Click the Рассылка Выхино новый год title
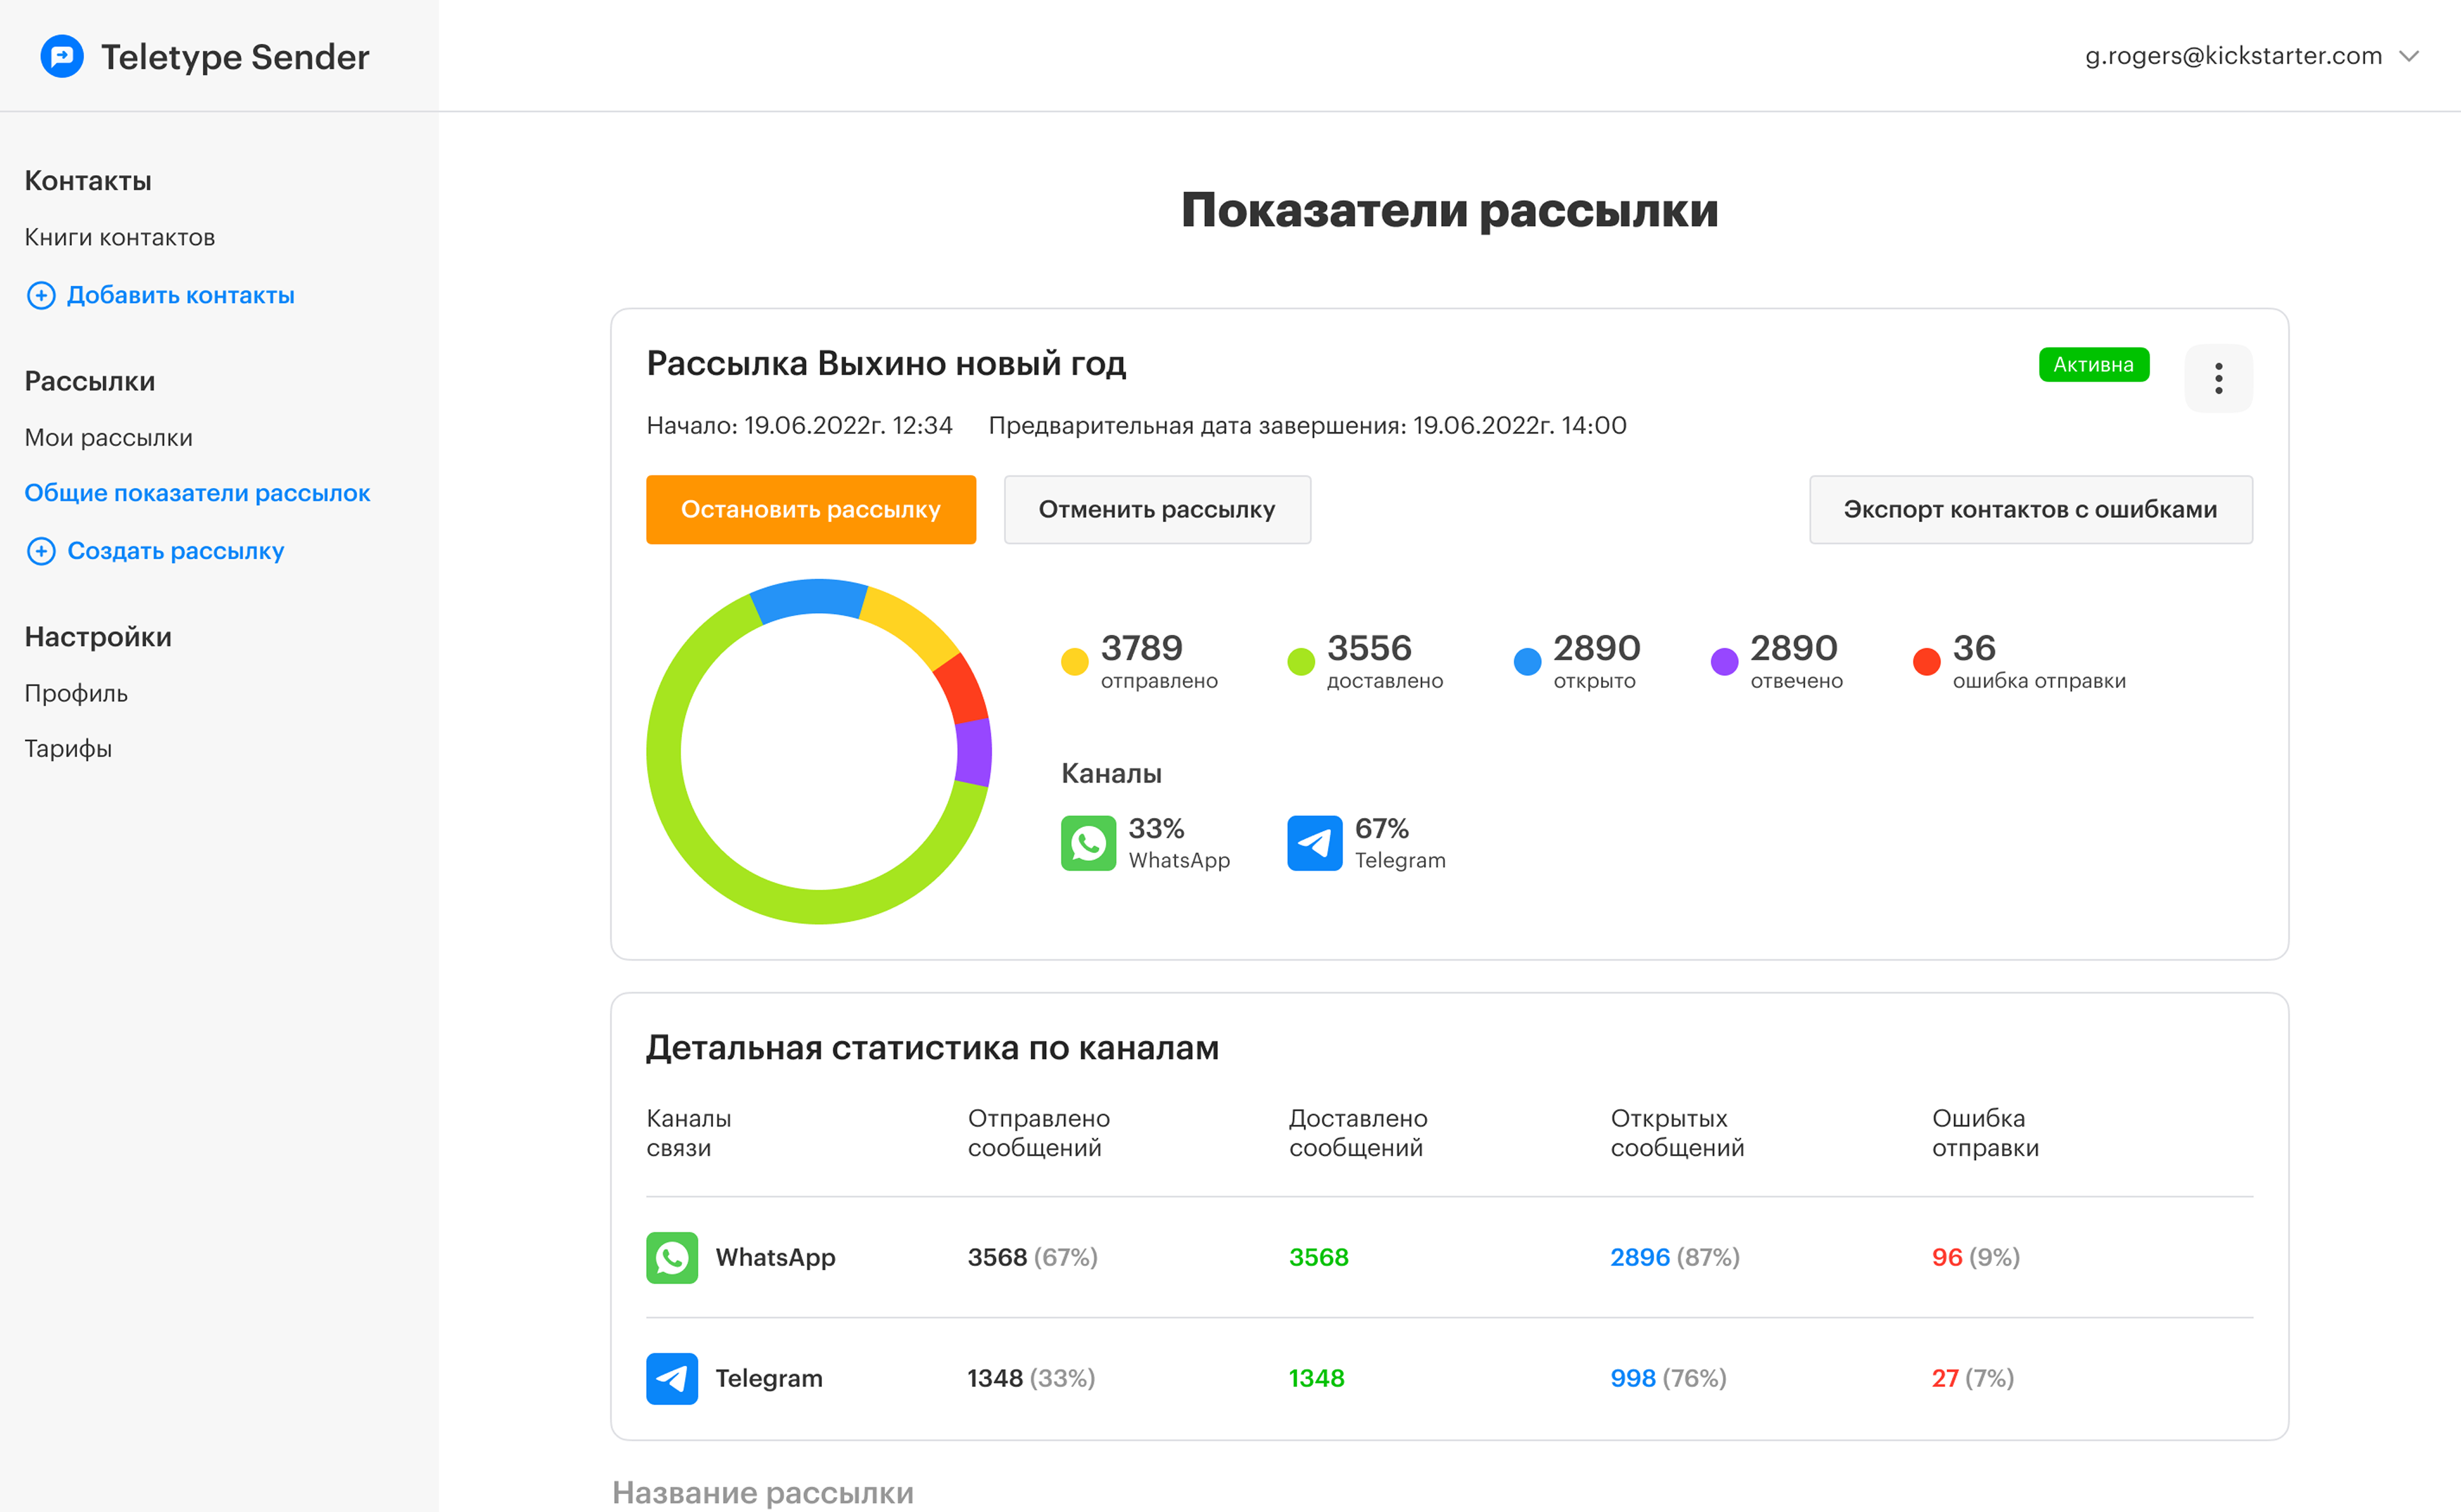Viewport: 2461px width, 1512px height. click(x=886, y=364)
